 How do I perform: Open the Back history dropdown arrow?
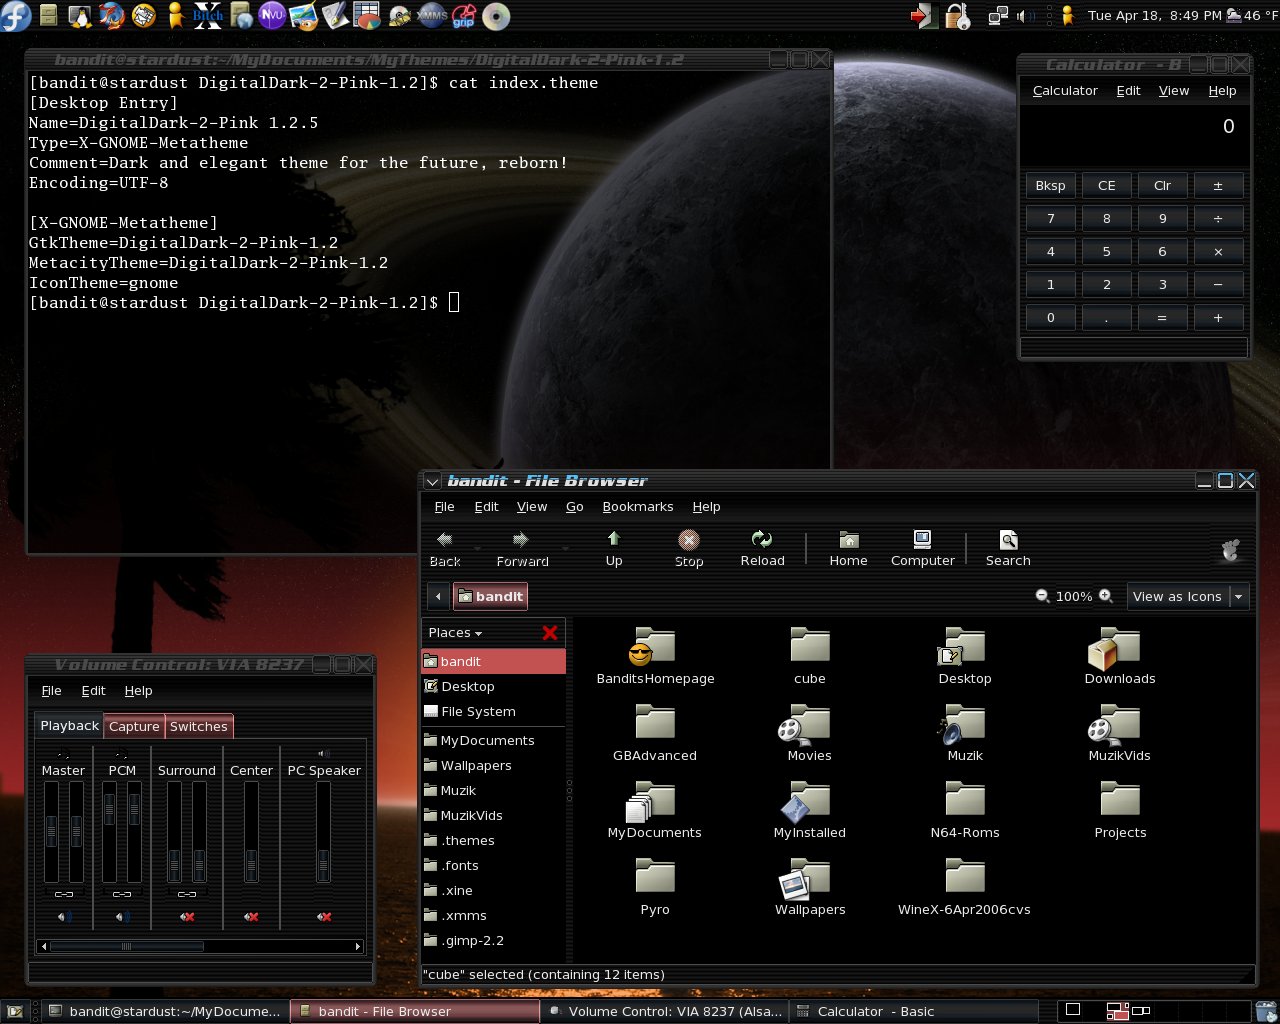(x=477, y=549)
